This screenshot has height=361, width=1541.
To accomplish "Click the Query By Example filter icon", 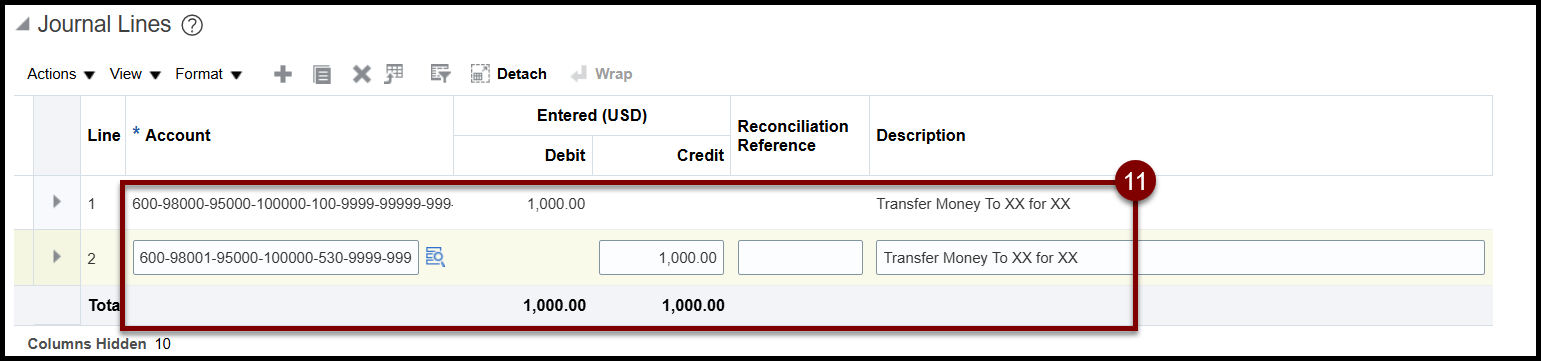I will click(441, 74).
